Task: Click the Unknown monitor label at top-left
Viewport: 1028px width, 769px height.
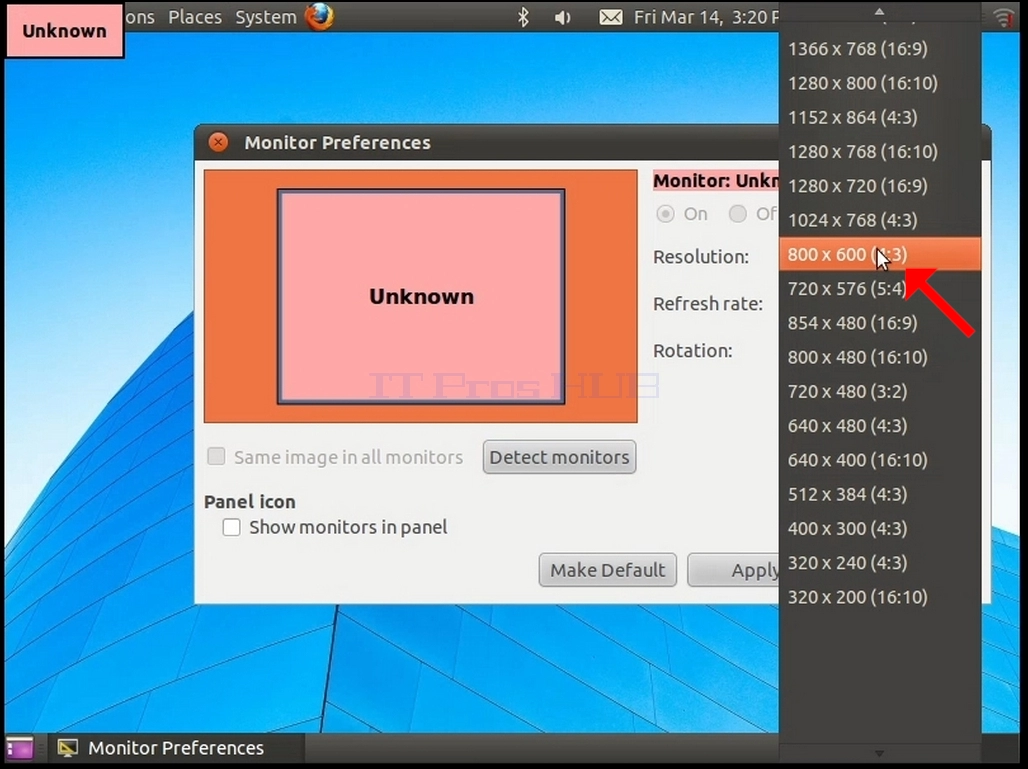Action: (64, 31)
